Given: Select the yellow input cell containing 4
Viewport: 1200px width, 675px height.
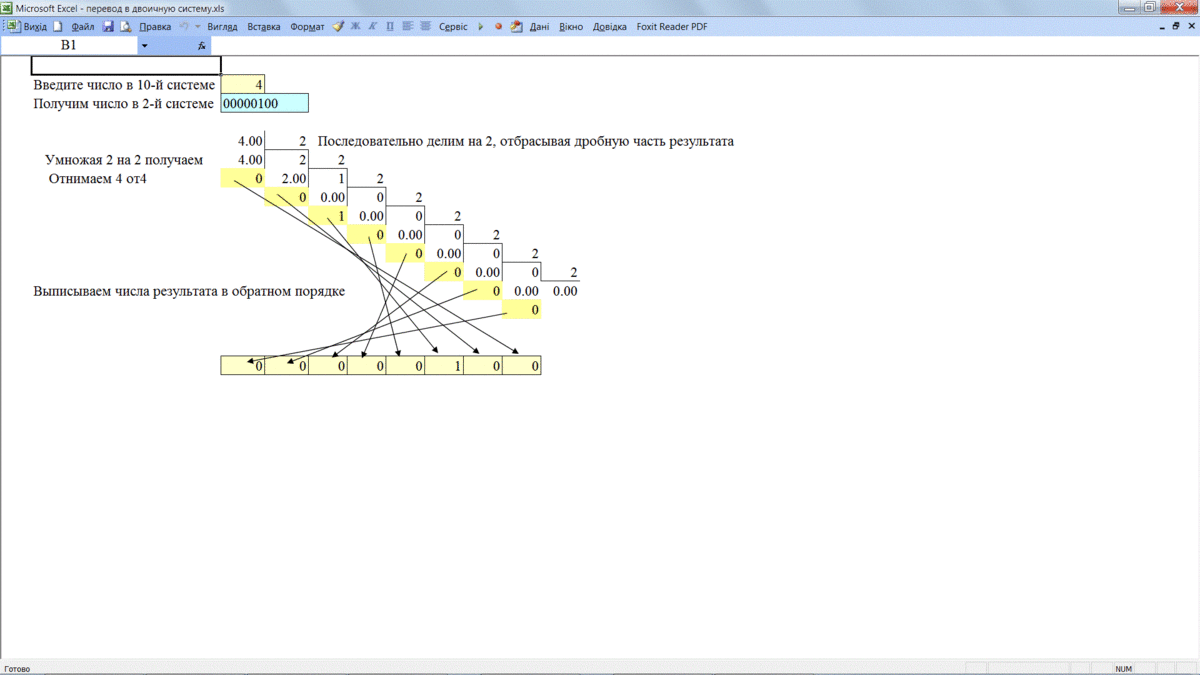Looking at the screenshot, I should tap(243, 85).
